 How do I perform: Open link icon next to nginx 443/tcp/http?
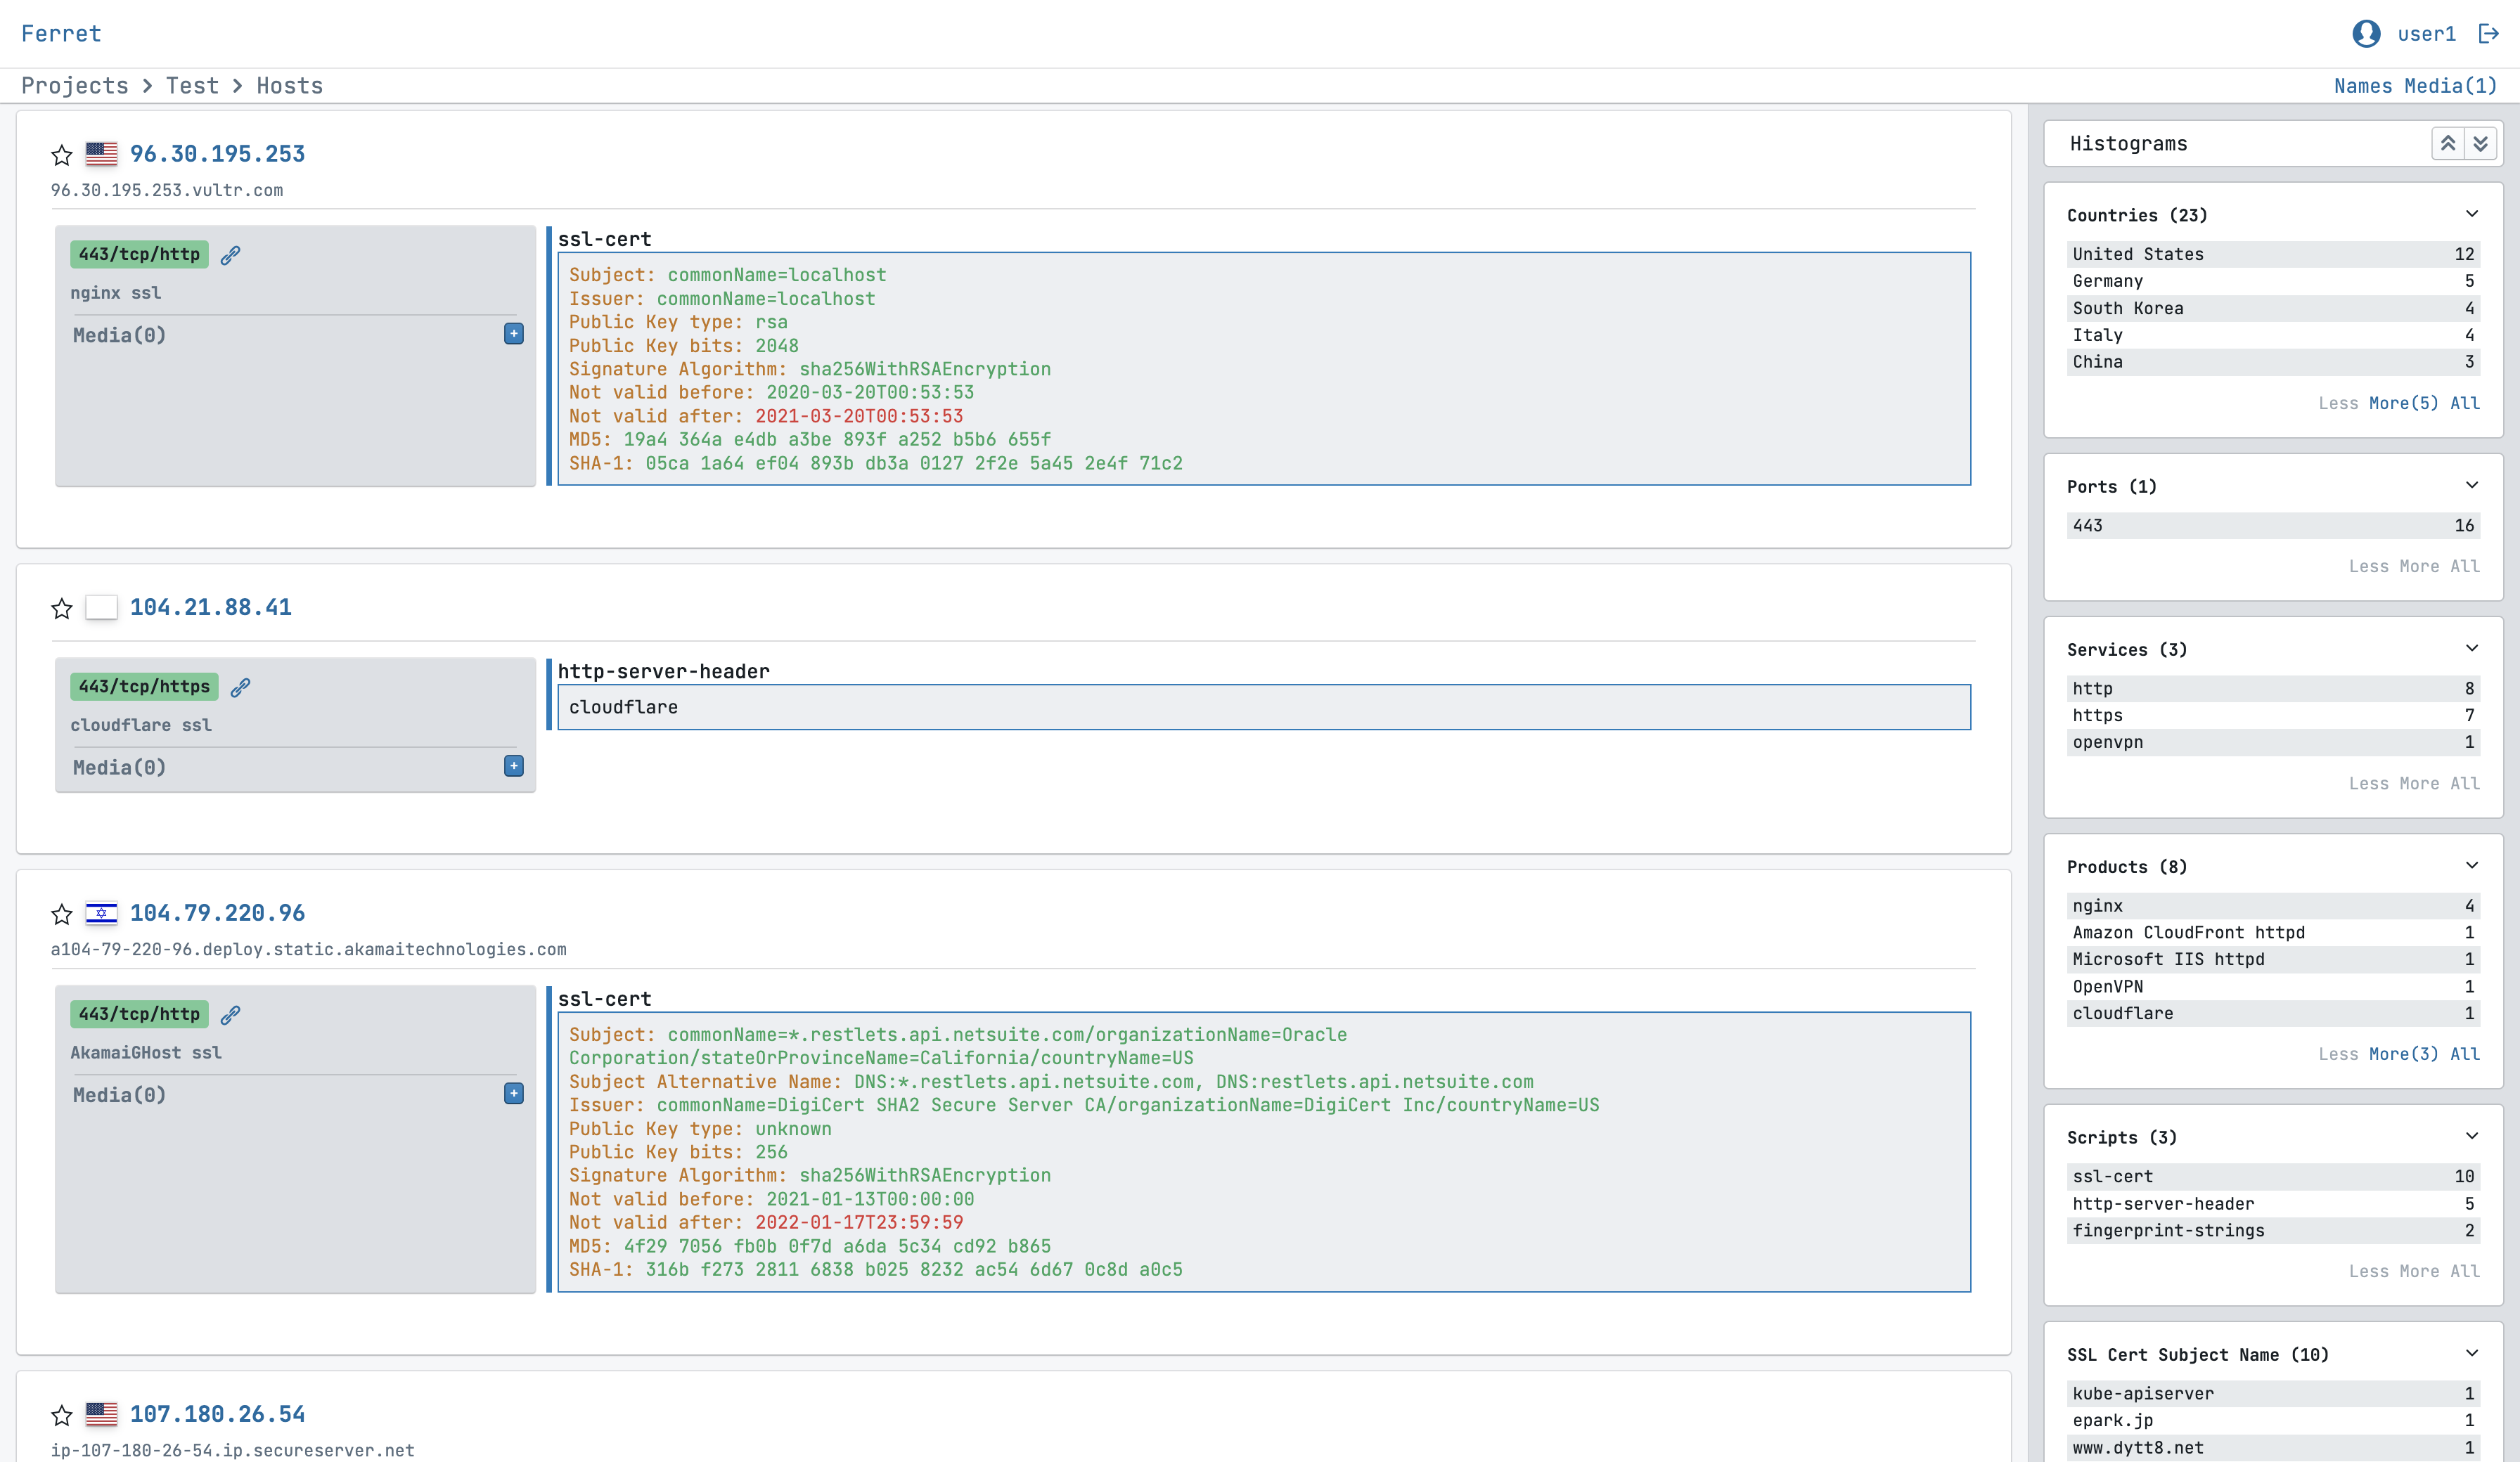pyautogui.click(x=231, y=255)
